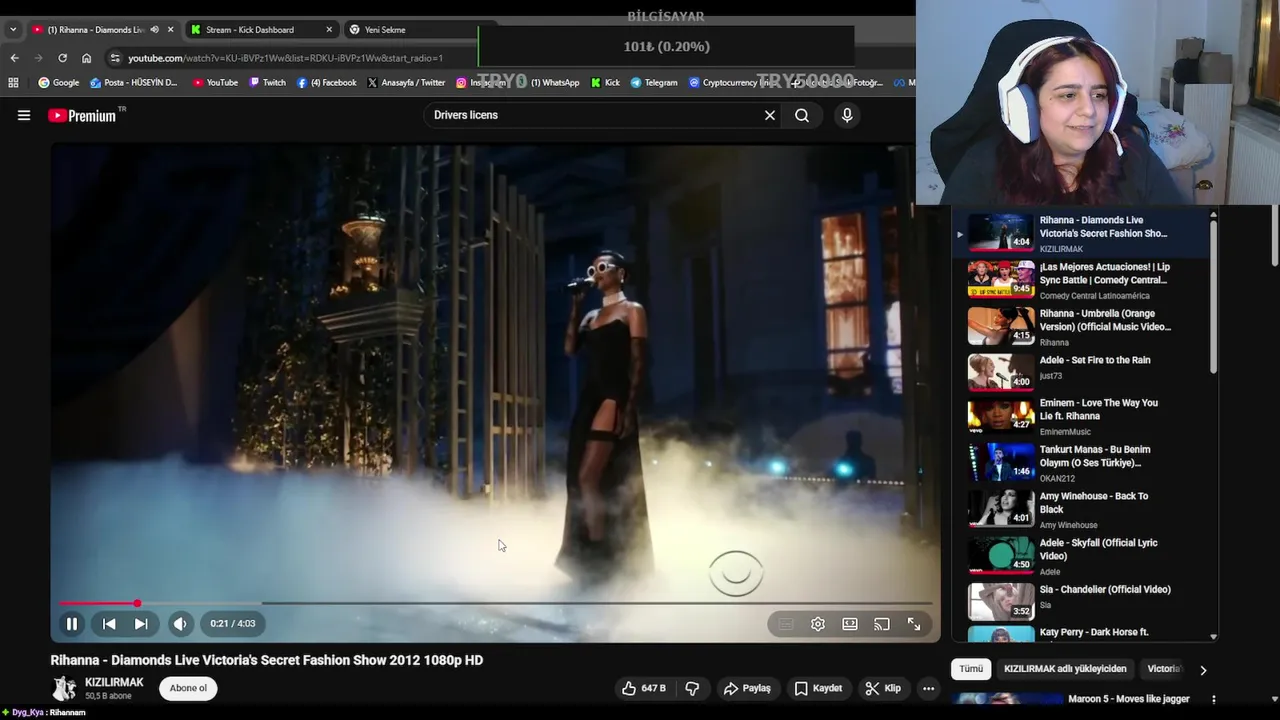Create a clip with the Klip button
1280x720 pixels.
[883, 688]
